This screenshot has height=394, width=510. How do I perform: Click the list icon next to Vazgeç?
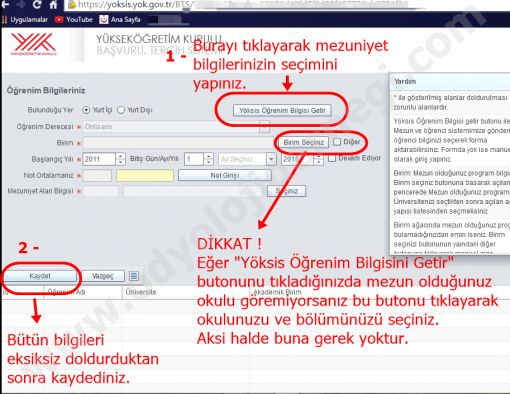[x=134, y=276]
